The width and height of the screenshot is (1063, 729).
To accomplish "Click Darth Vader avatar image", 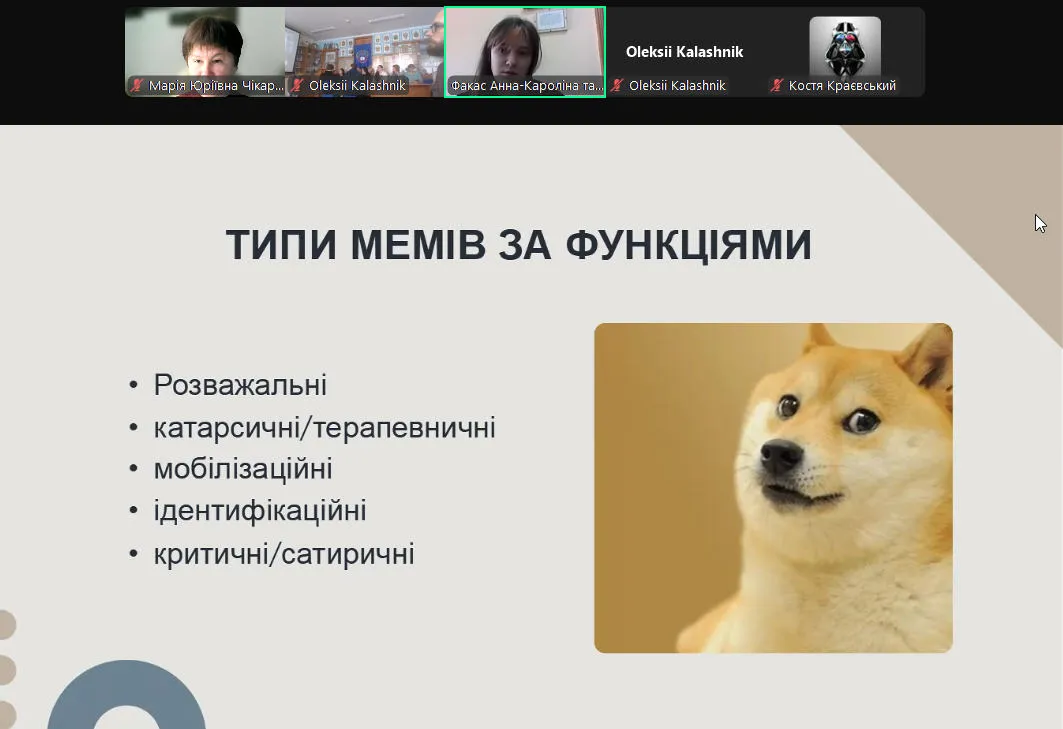I will pyautogui.click(x=845, y=46).
